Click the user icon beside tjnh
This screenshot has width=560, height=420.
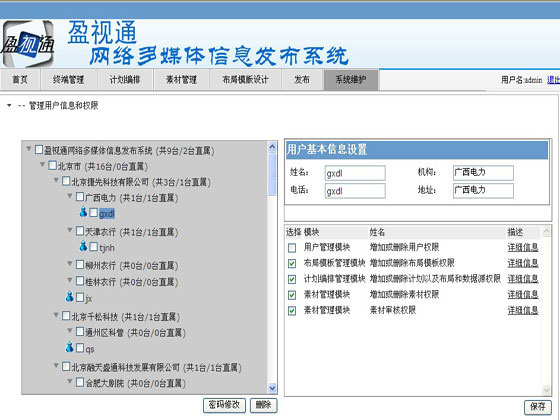pyautogui.click(x=83, y=246)
